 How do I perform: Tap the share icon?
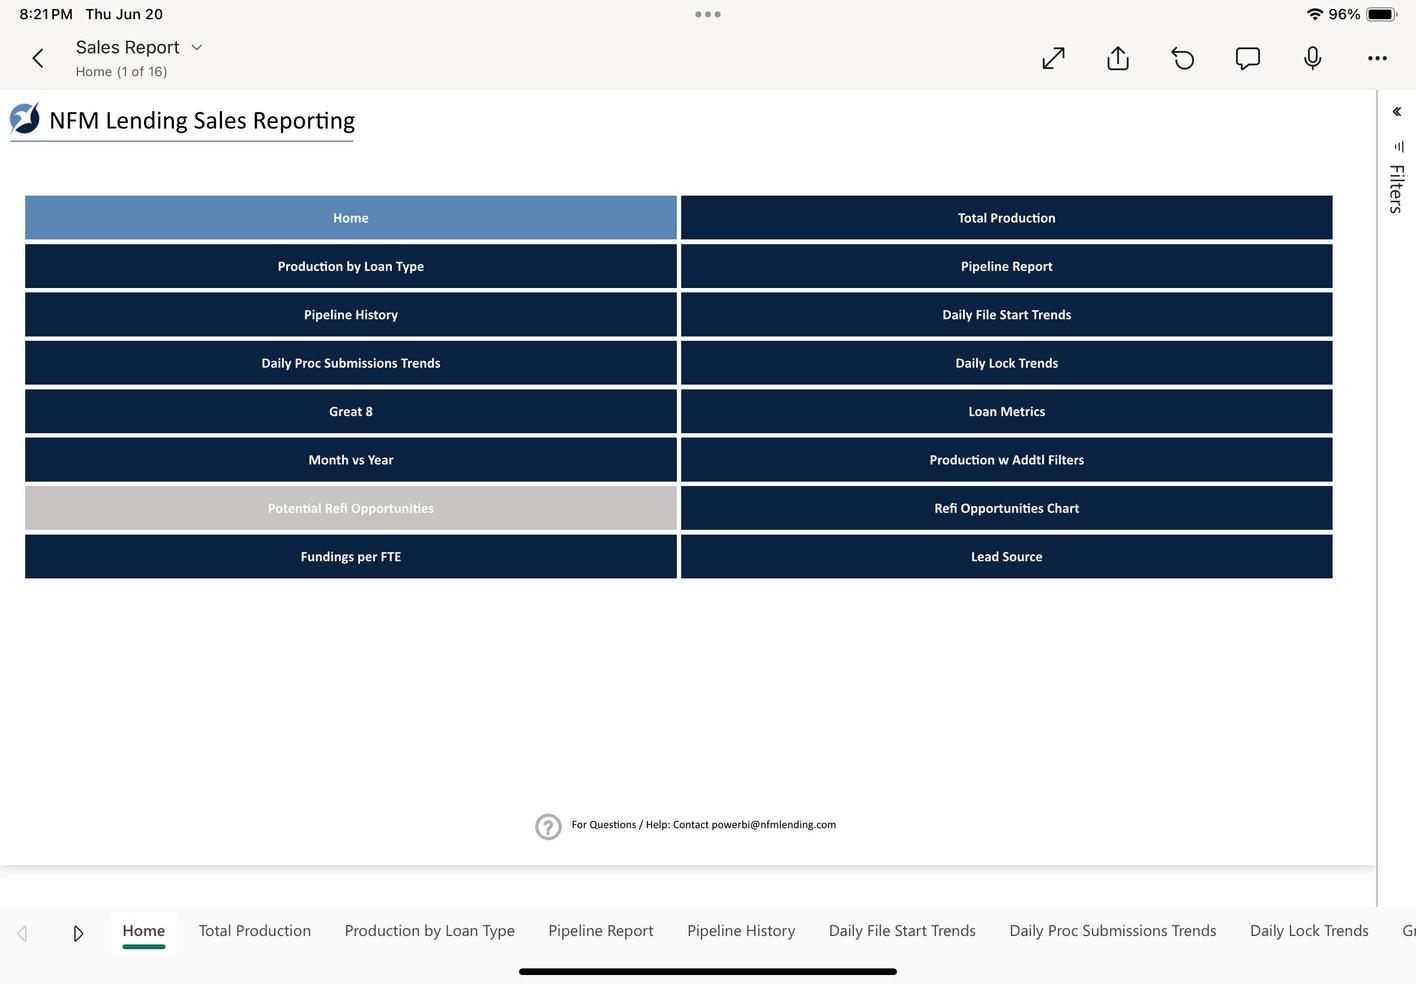click(1118, 59)
